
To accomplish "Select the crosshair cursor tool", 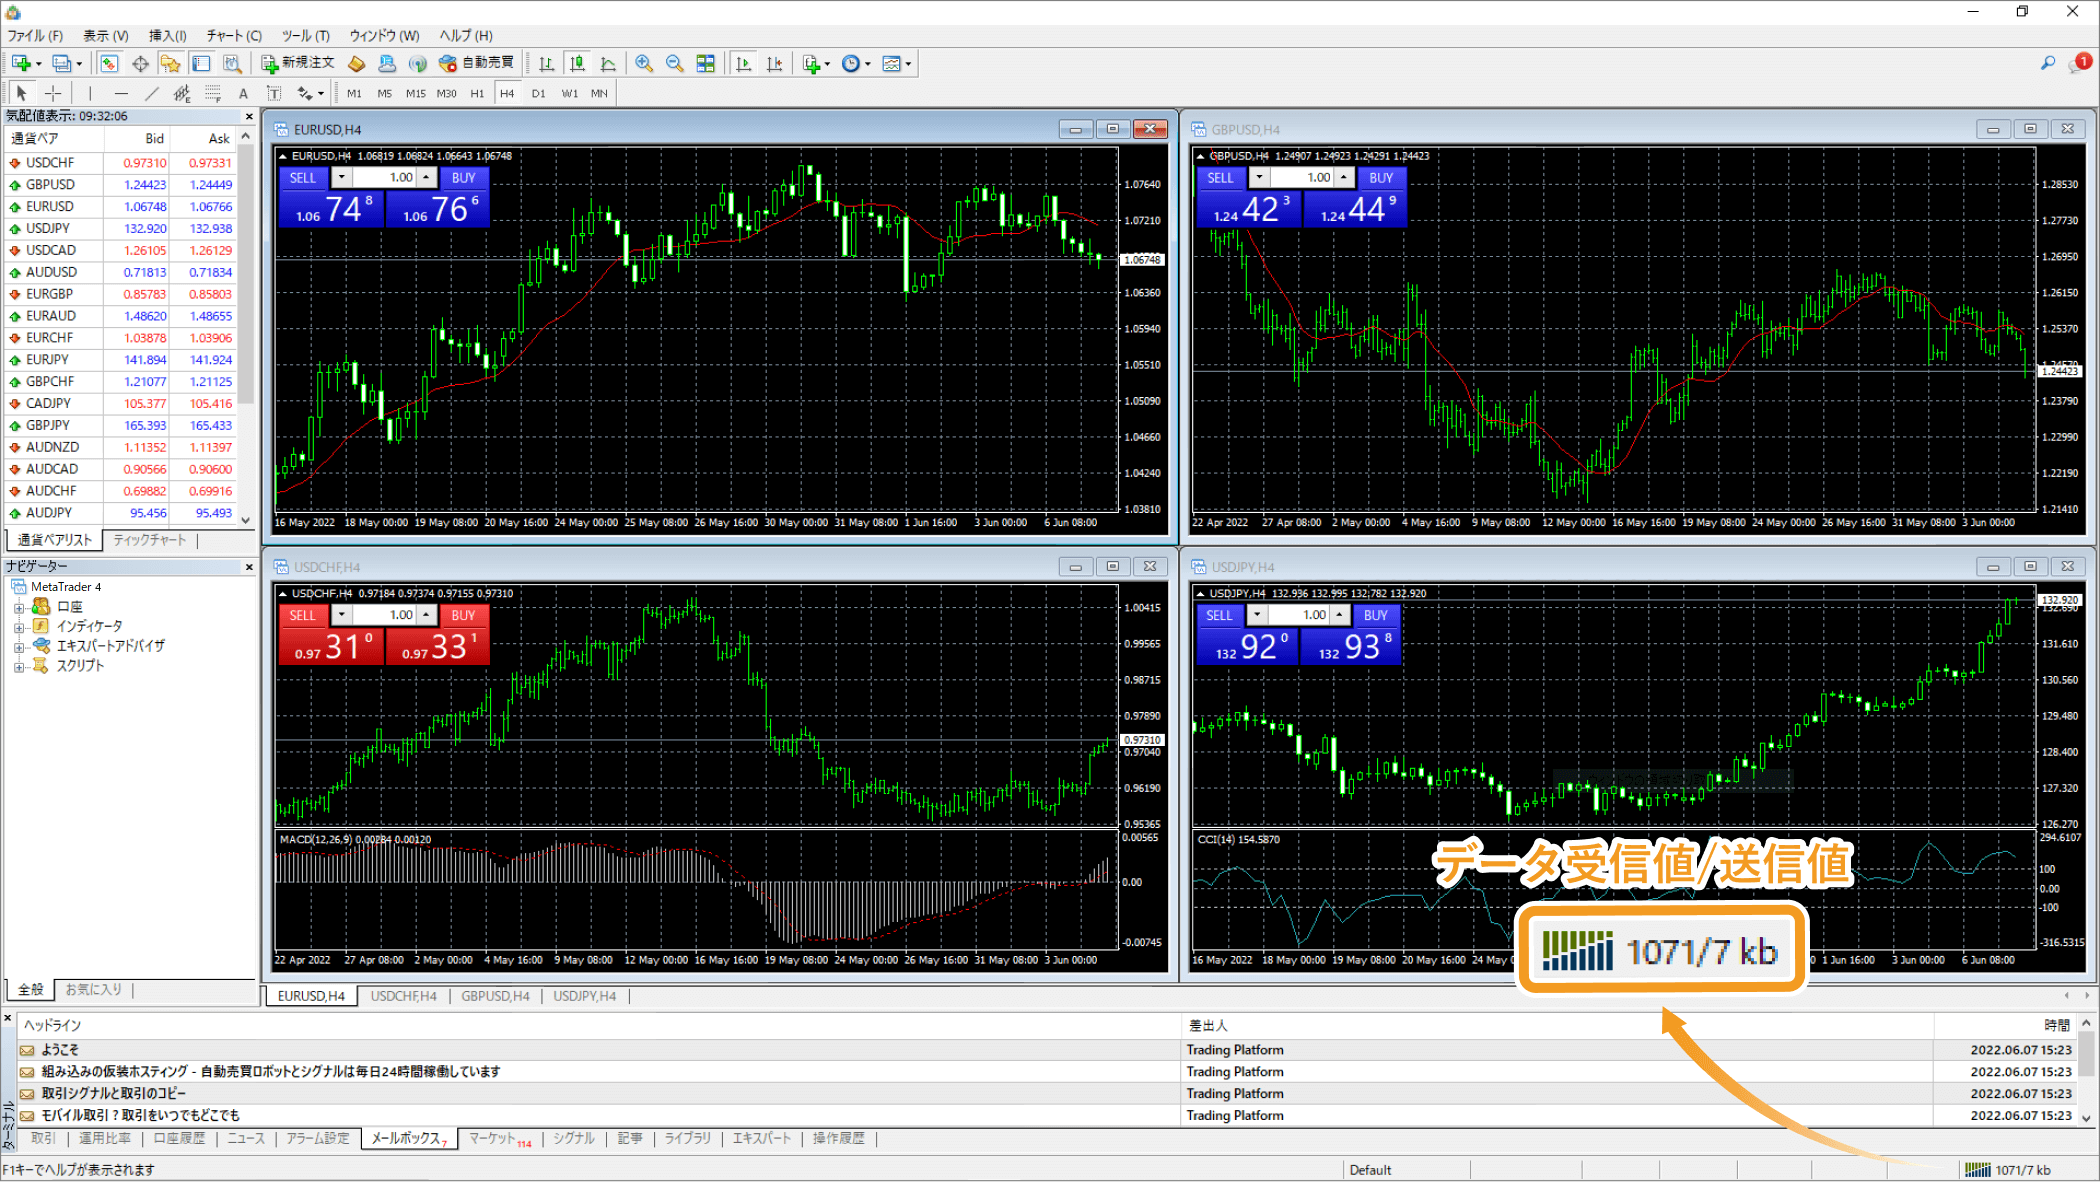I will coord(53,93).
